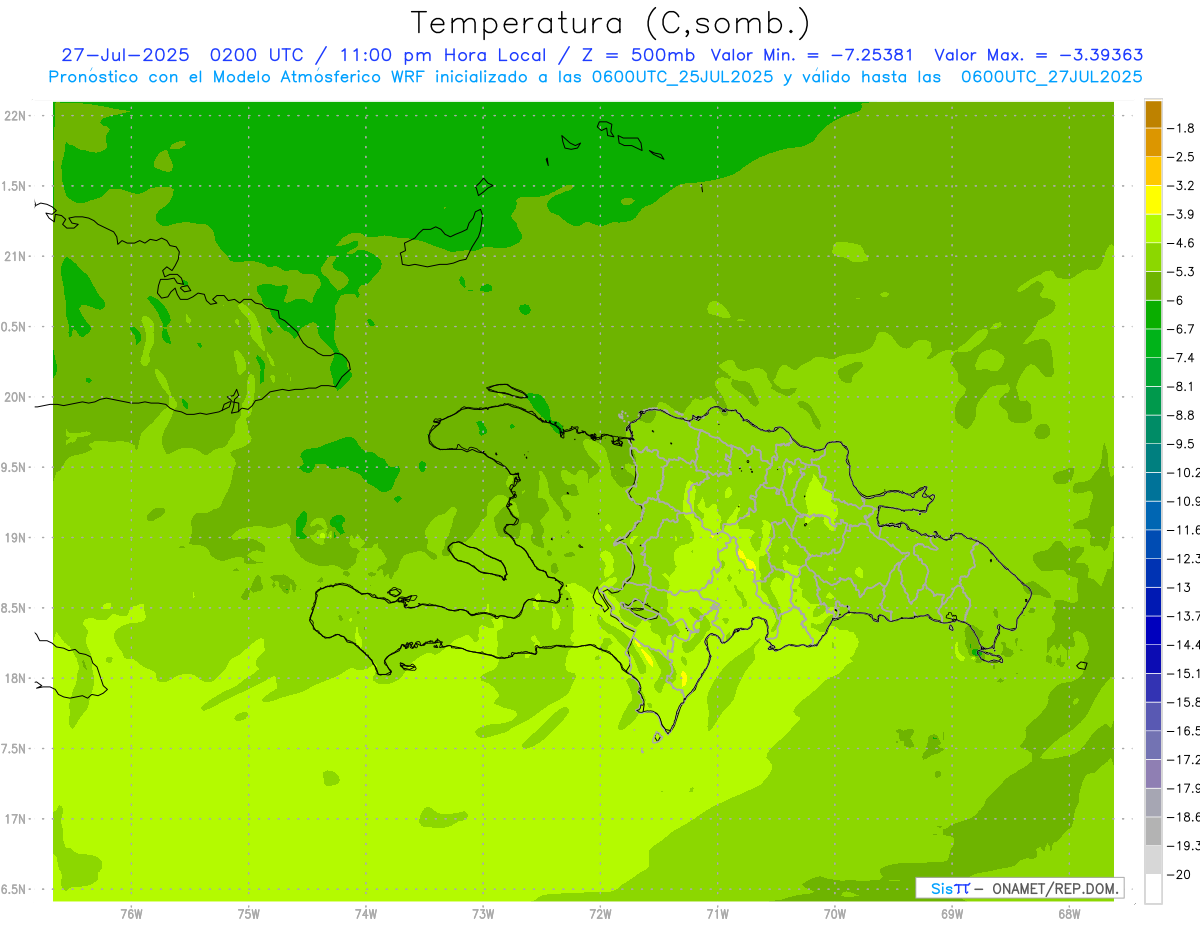Click the '69W' longitude label
The width and height of the screenshot is (1200, 927).
(952, 914)
